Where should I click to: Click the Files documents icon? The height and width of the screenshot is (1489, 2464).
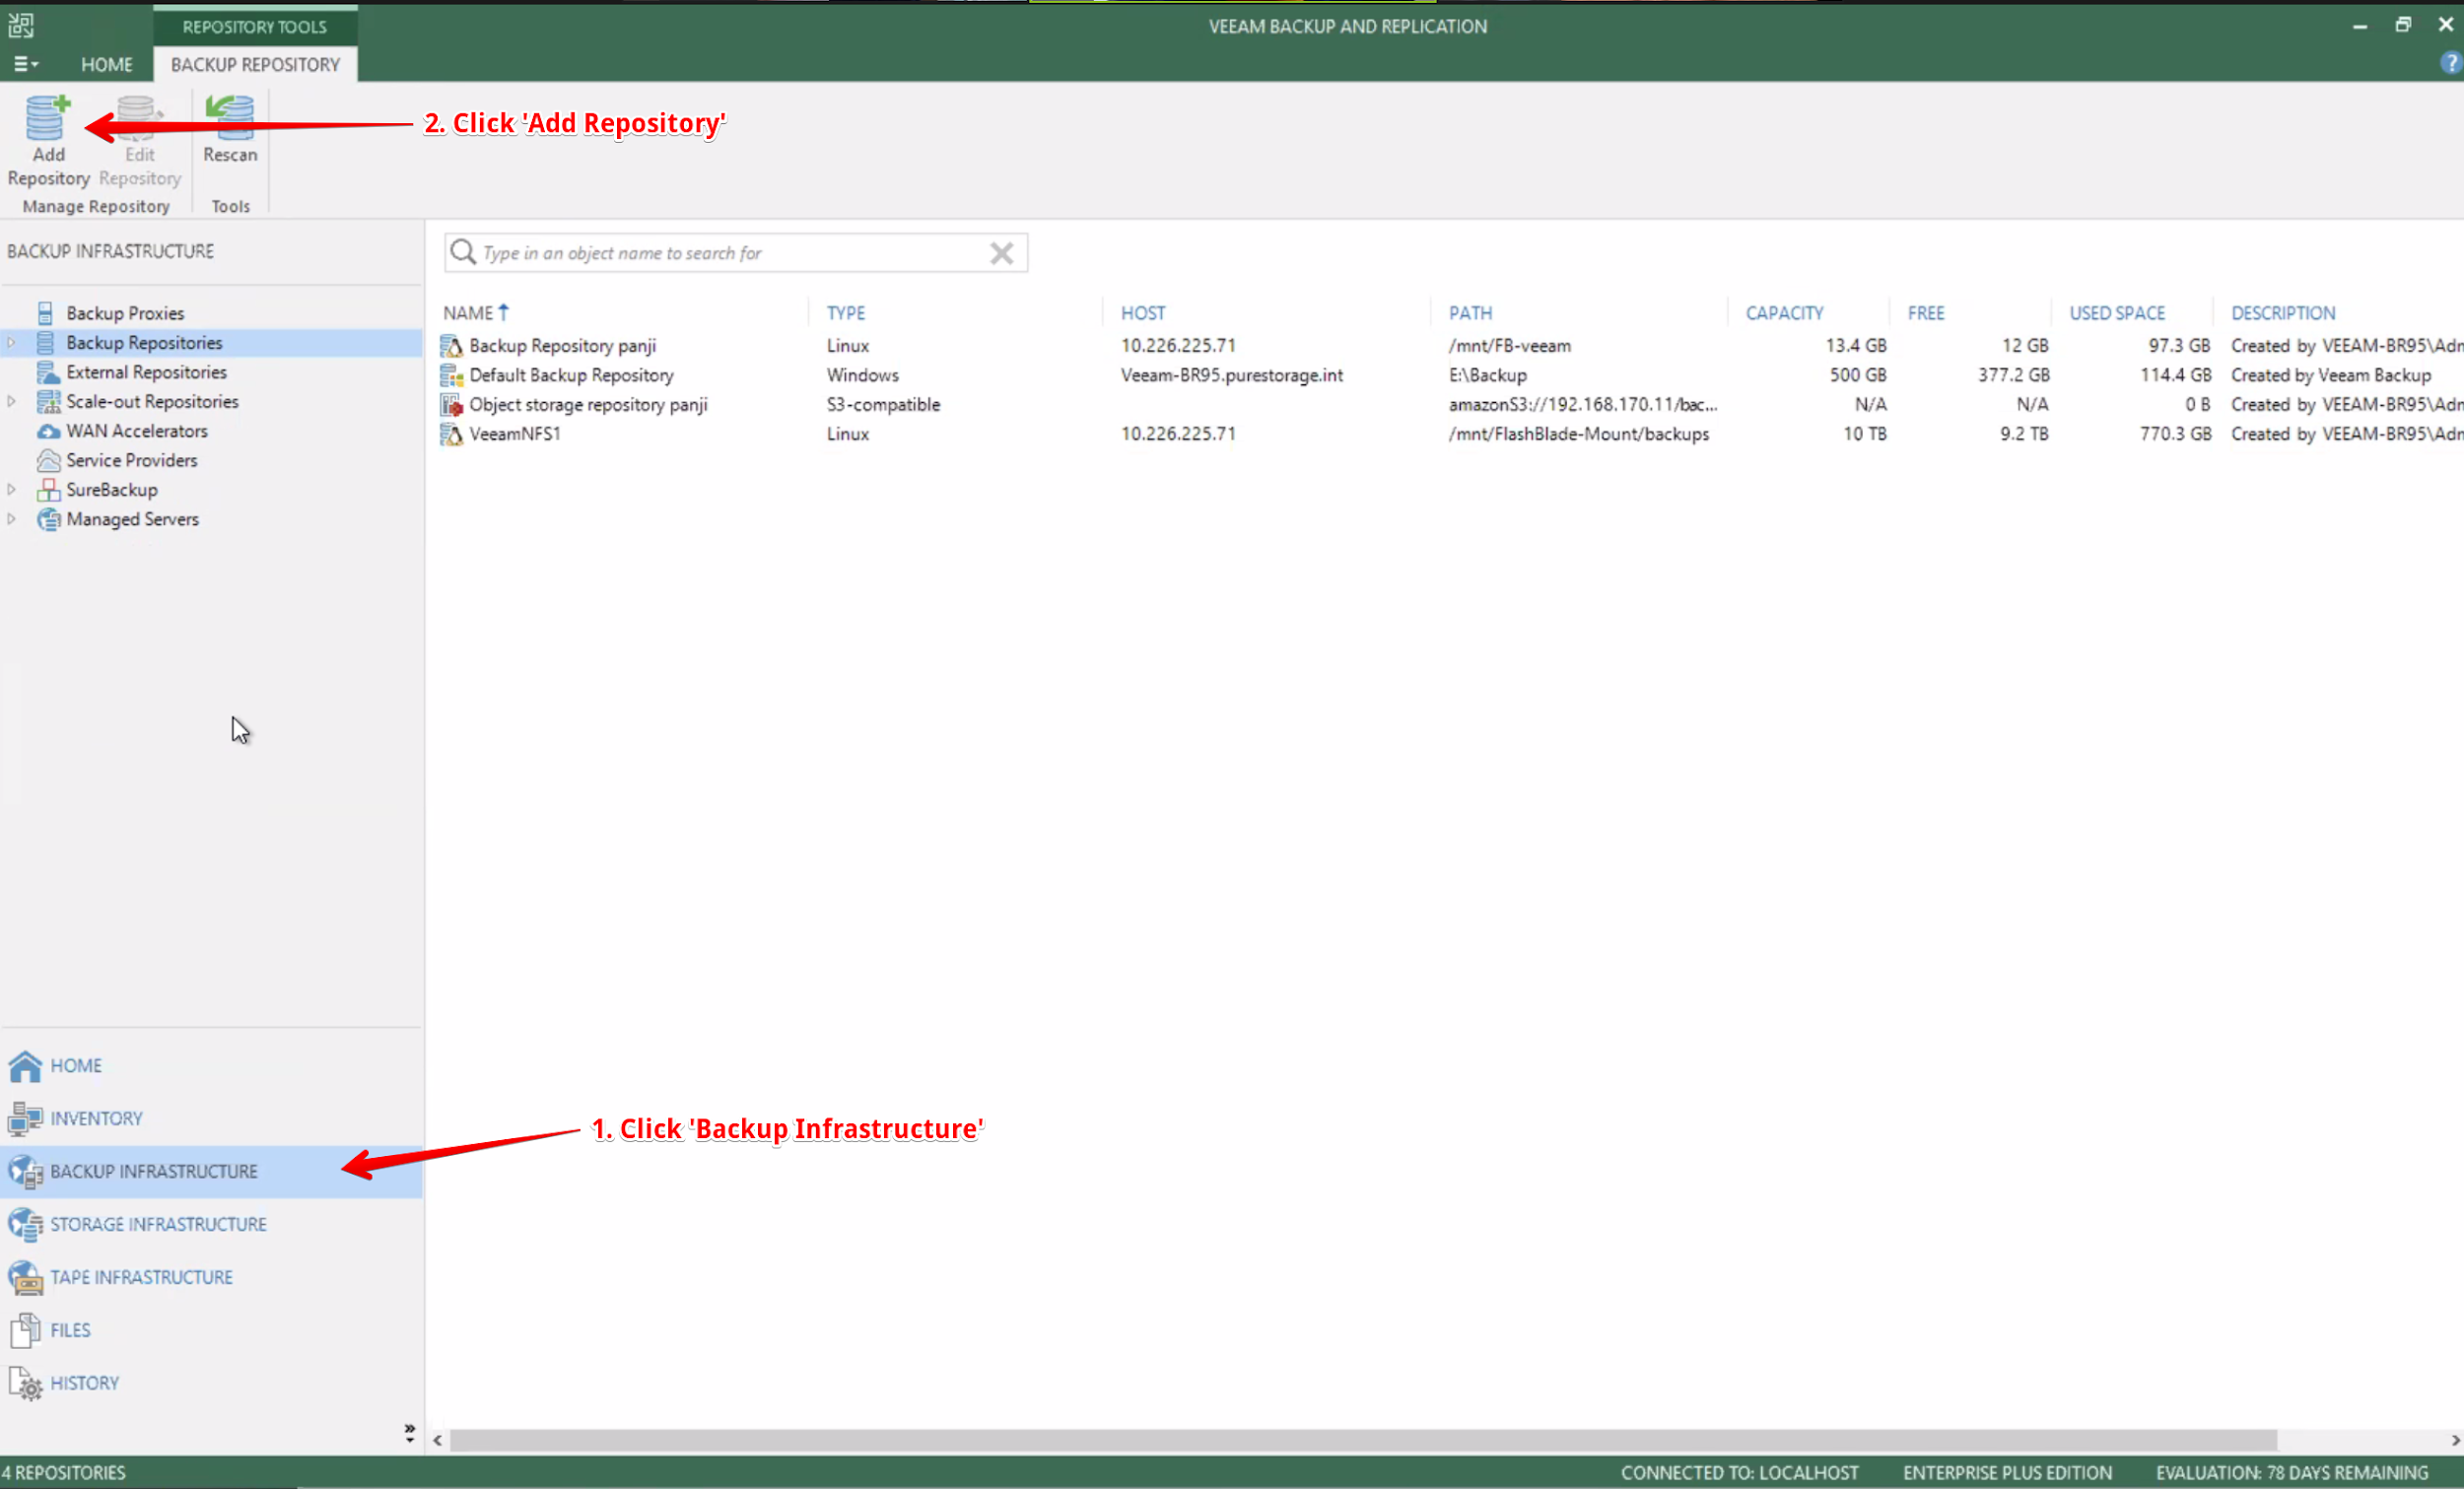(25, 1331)
